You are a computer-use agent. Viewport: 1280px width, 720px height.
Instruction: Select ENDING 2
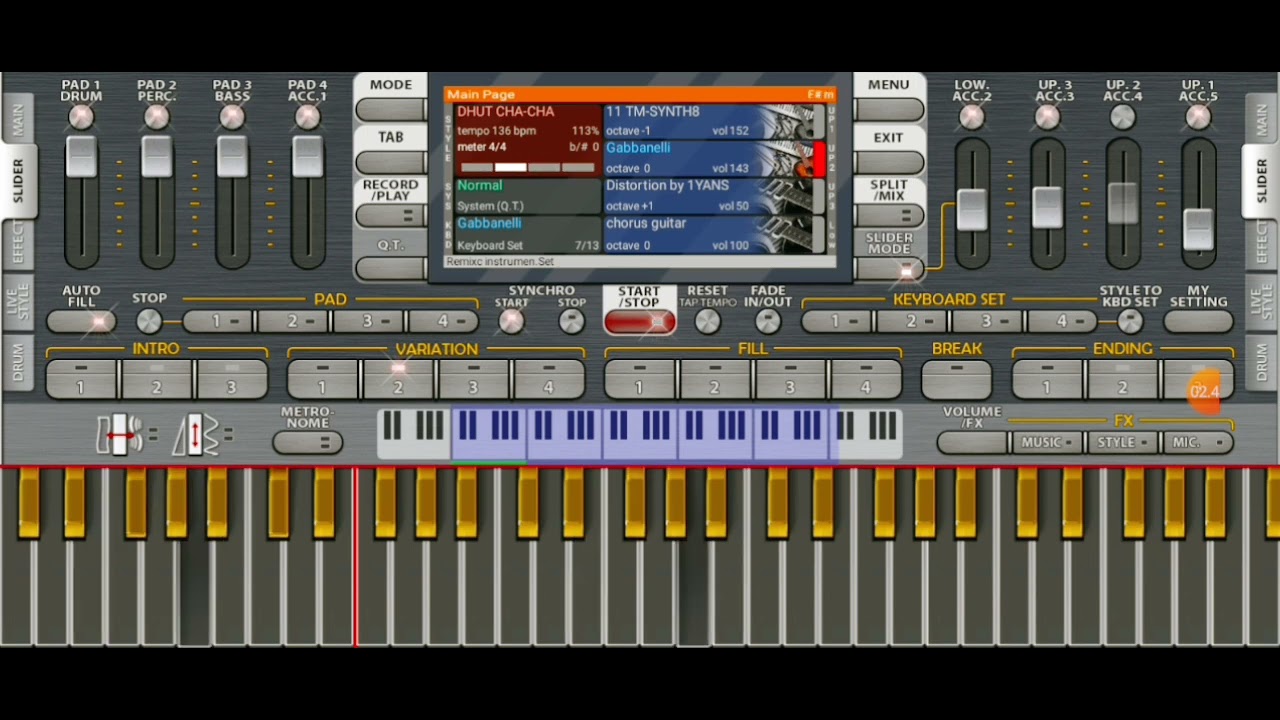click(x=1122, y=380)
